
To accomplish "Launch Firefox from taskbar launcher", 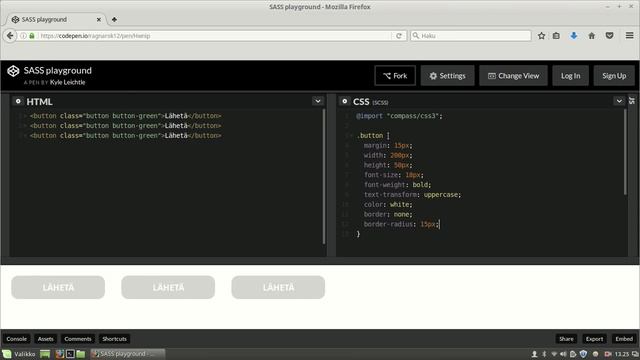I will tap(60, 354).
